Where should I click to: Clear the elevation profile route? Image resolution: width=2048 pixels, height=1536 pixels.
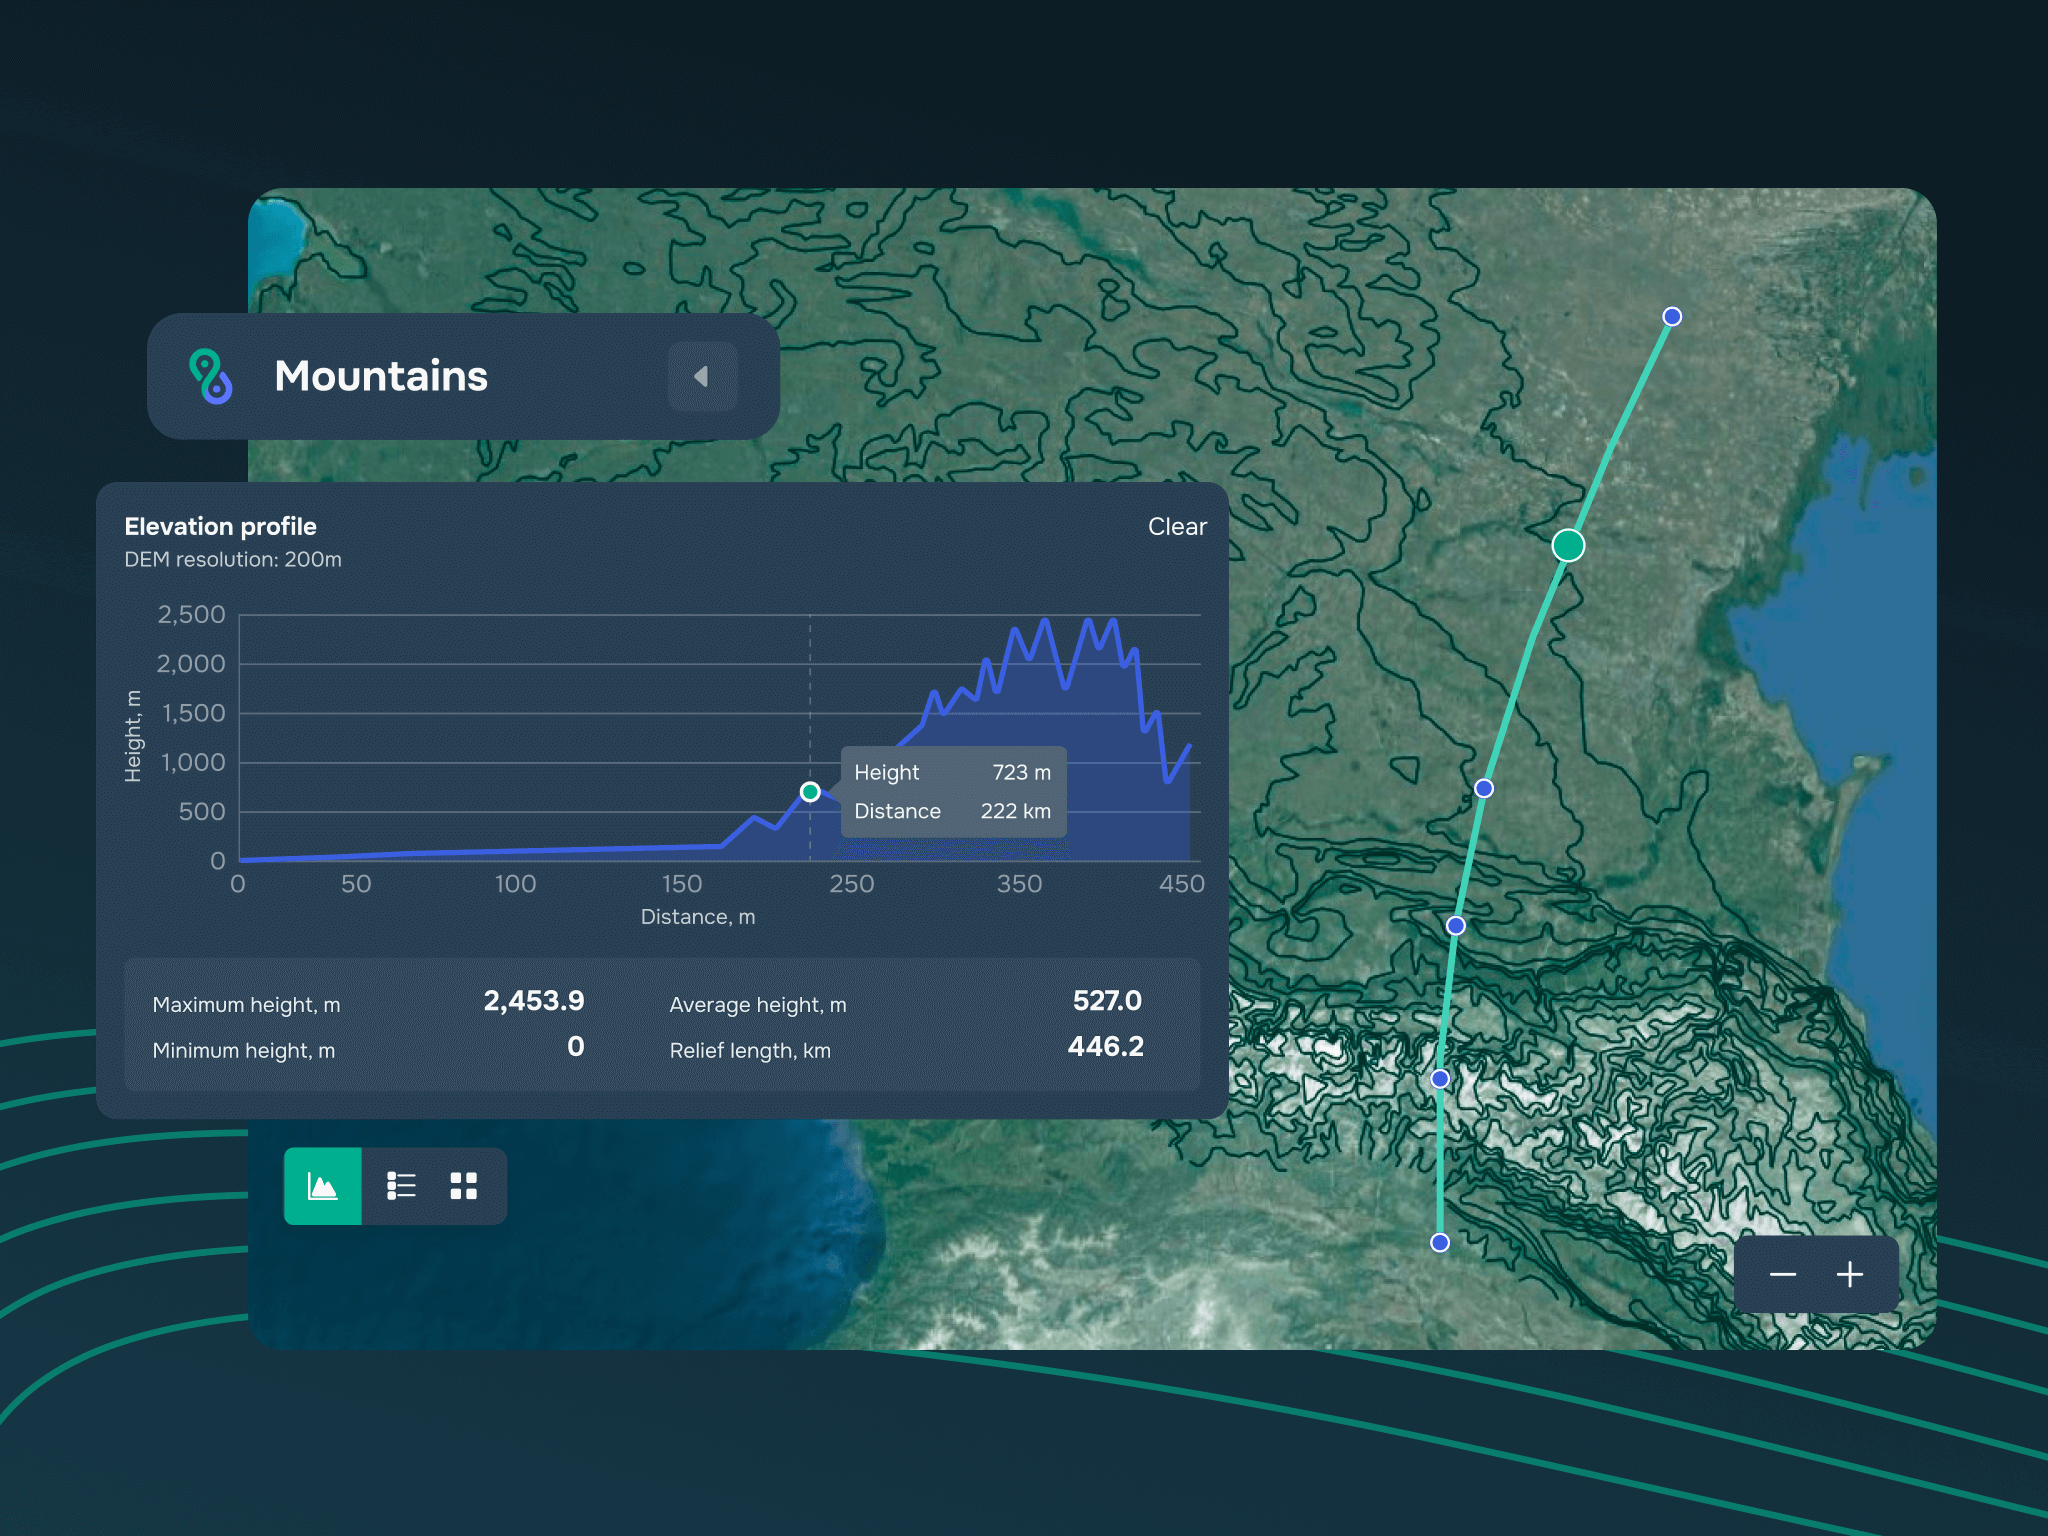1177,527
